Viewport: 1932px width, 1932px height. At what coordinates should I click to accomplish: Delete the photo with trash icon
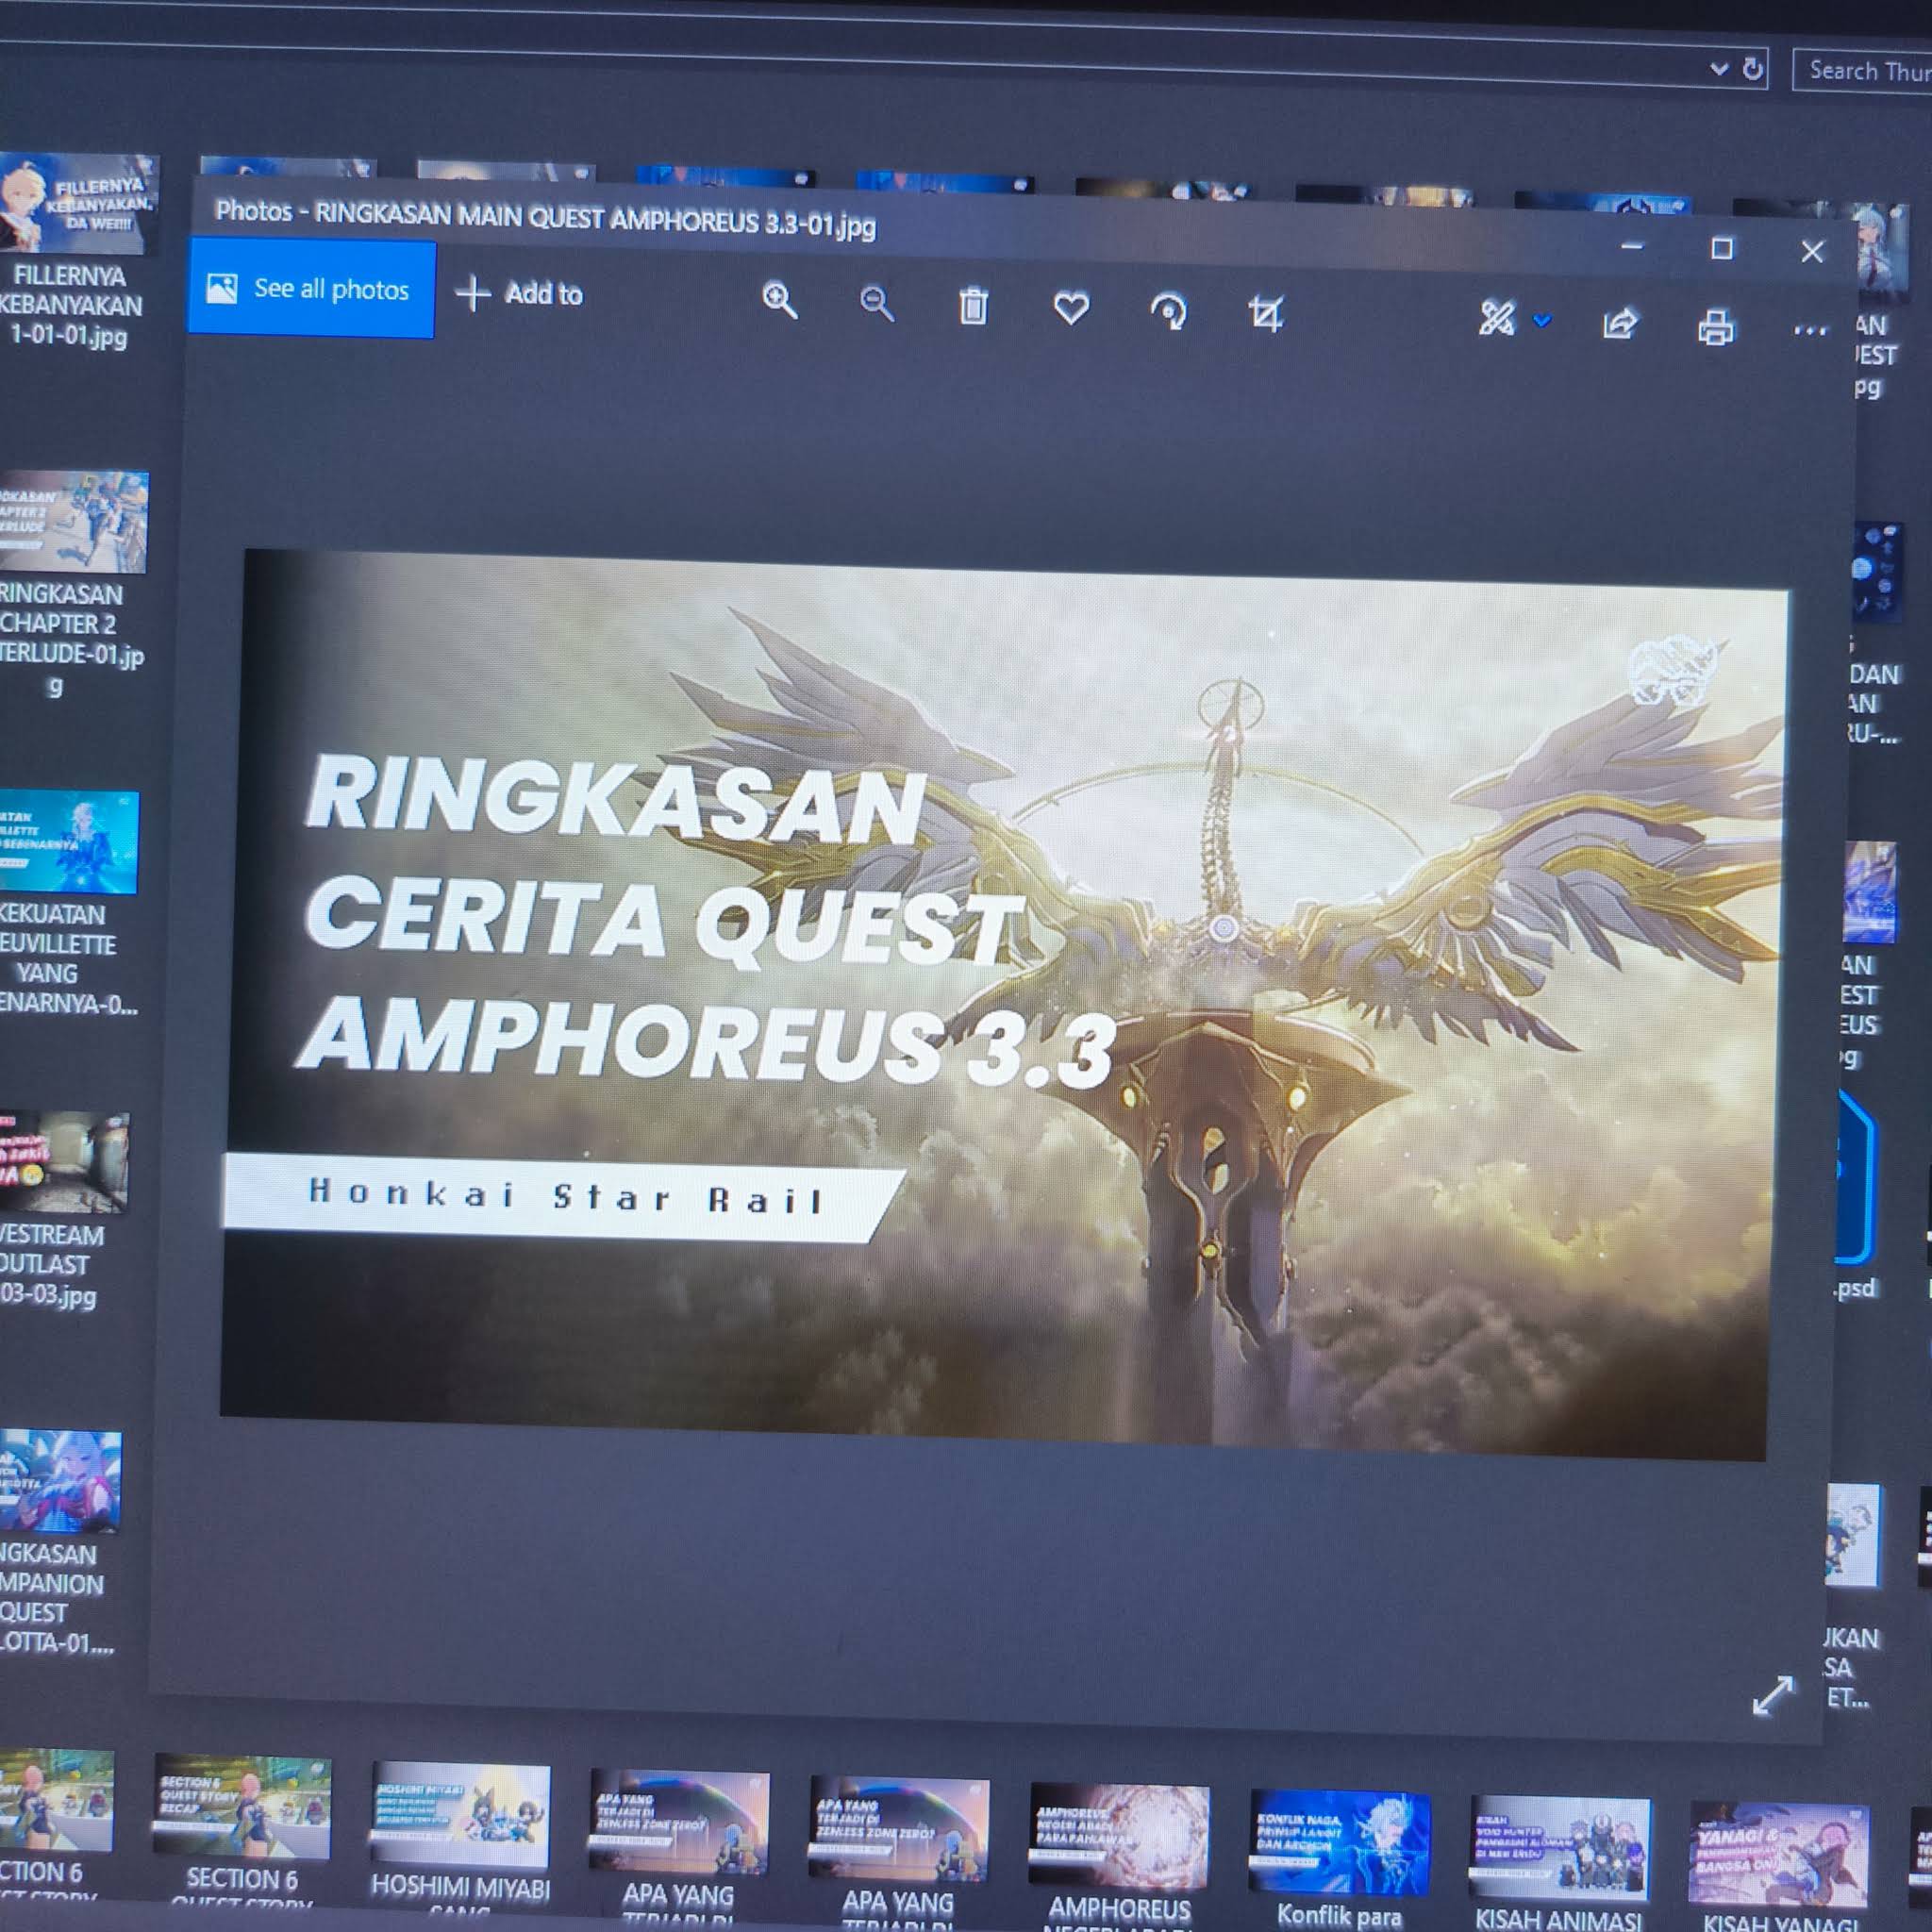973,306
